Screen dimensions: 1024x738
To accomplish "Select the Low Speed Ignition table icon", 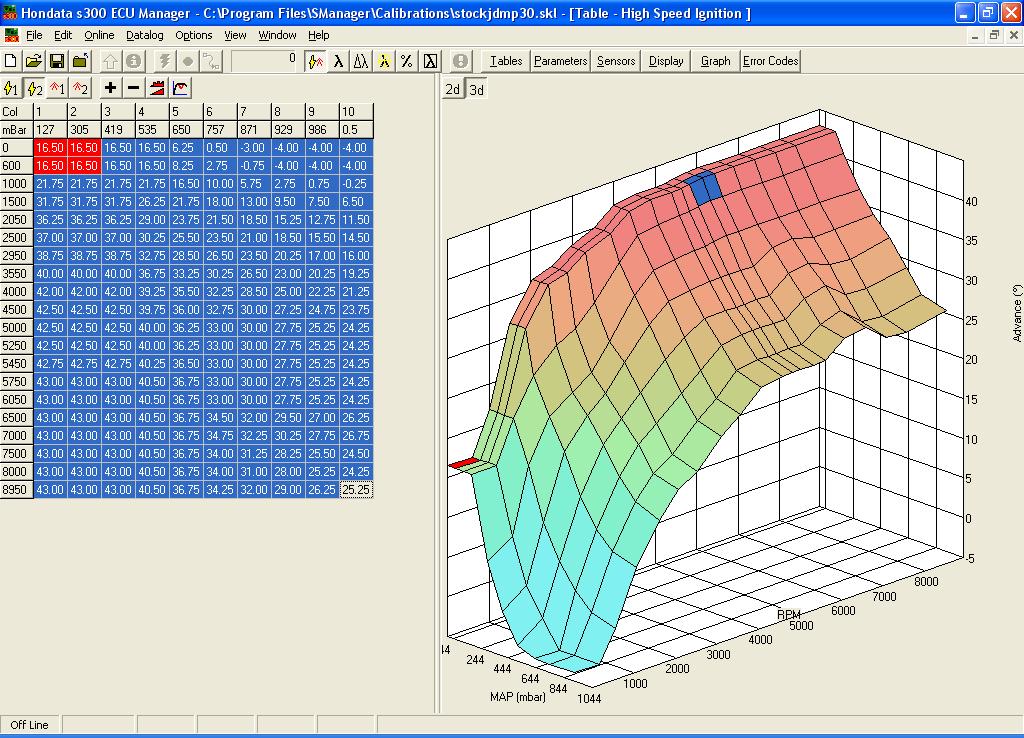I will pyautogui.click(x=12, y=88).
